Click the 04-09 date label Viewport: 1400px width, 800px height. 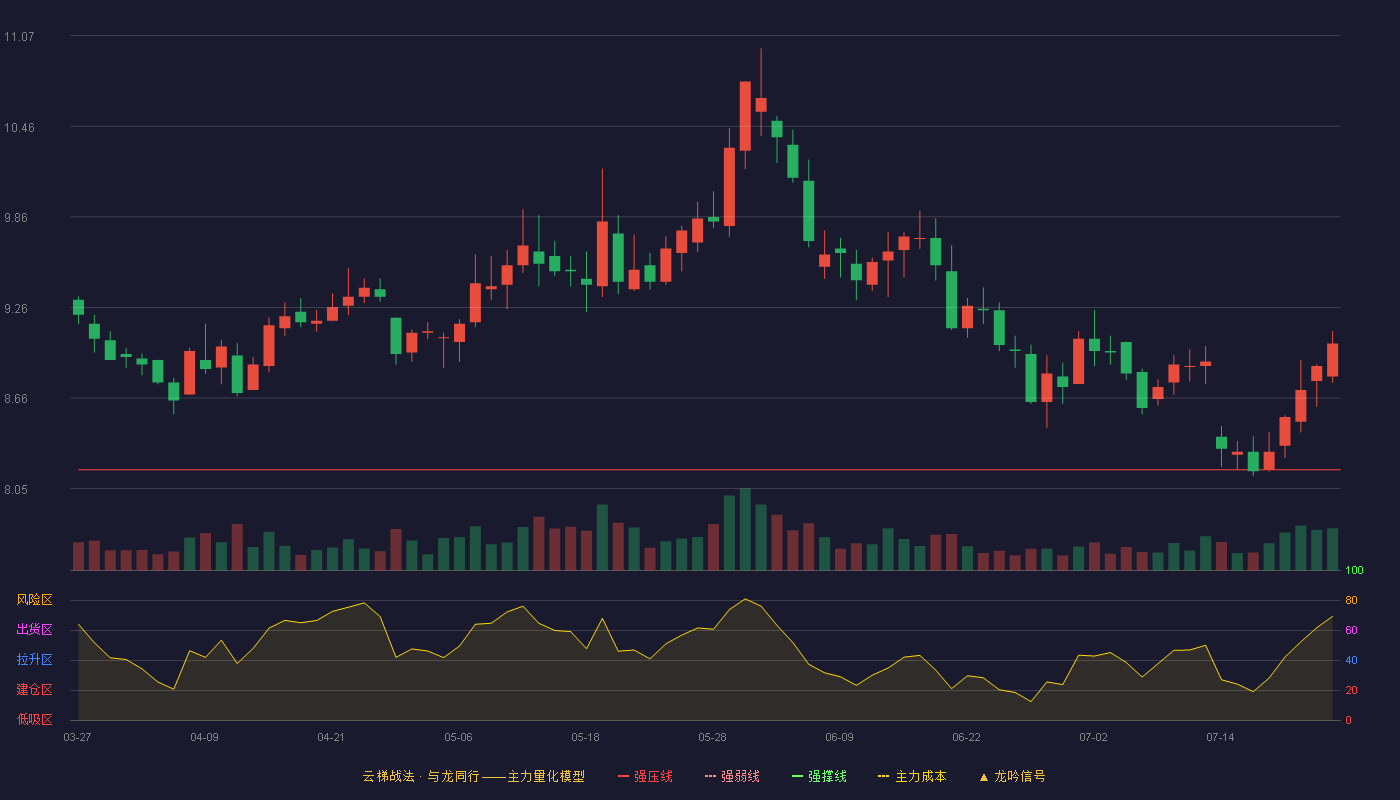pos(204,737)
